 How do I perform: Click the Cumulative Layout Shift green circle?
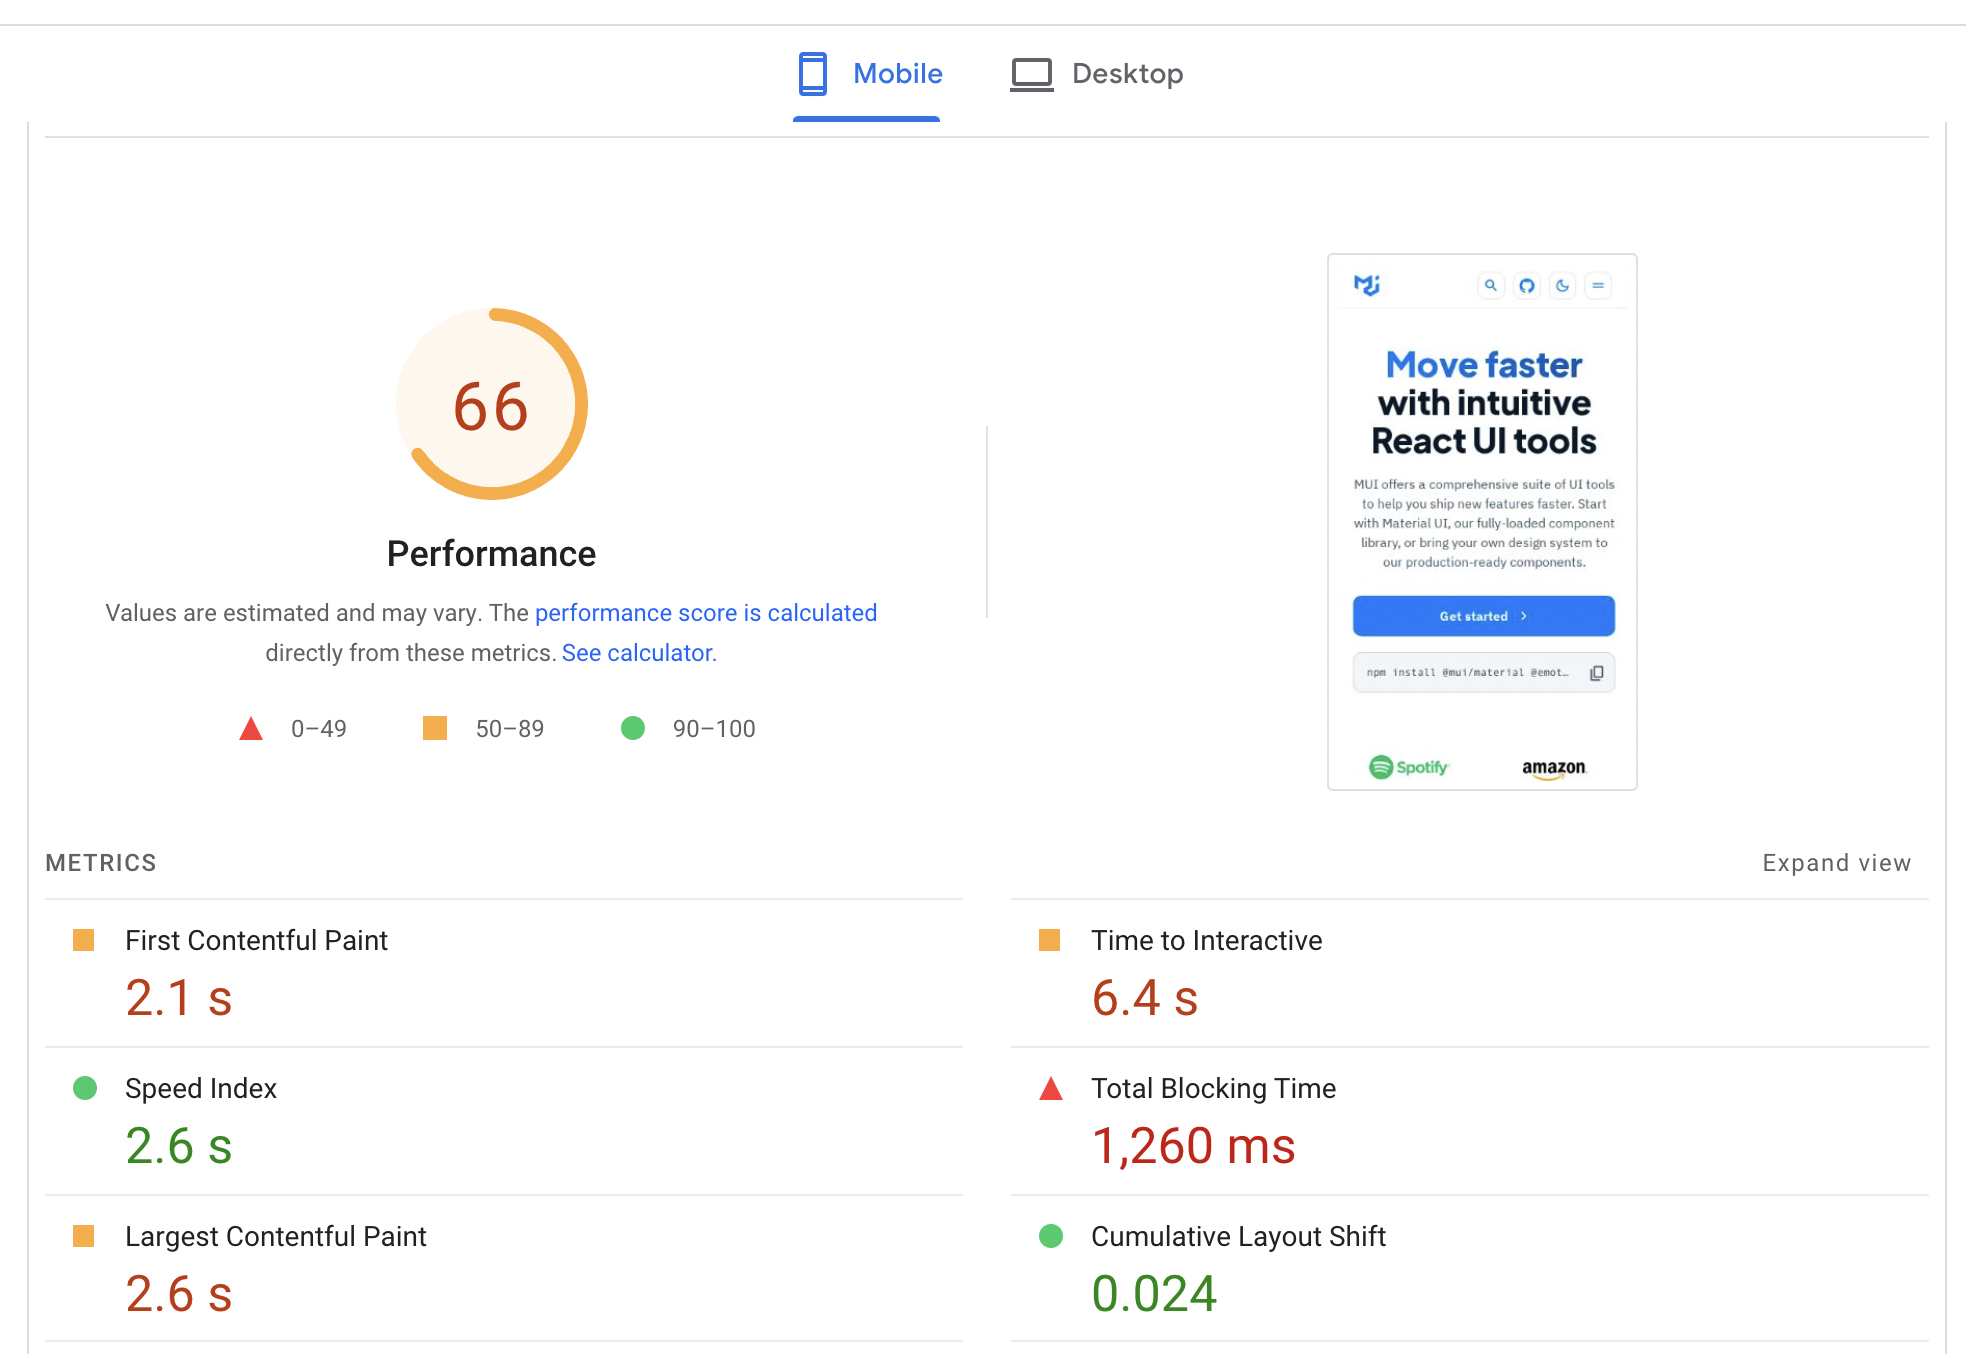point(1050,1236)
